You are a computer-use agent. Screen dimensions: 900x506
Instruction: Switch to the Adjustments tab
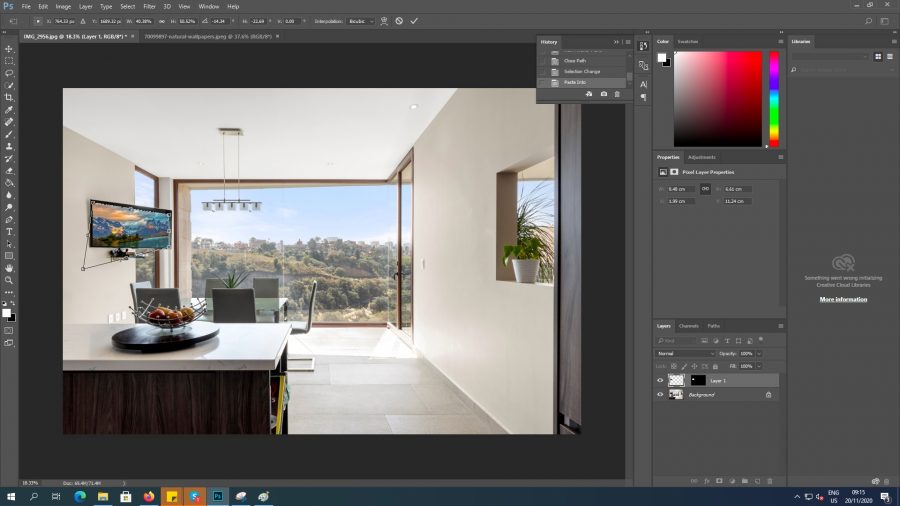[x=701, y=157]
